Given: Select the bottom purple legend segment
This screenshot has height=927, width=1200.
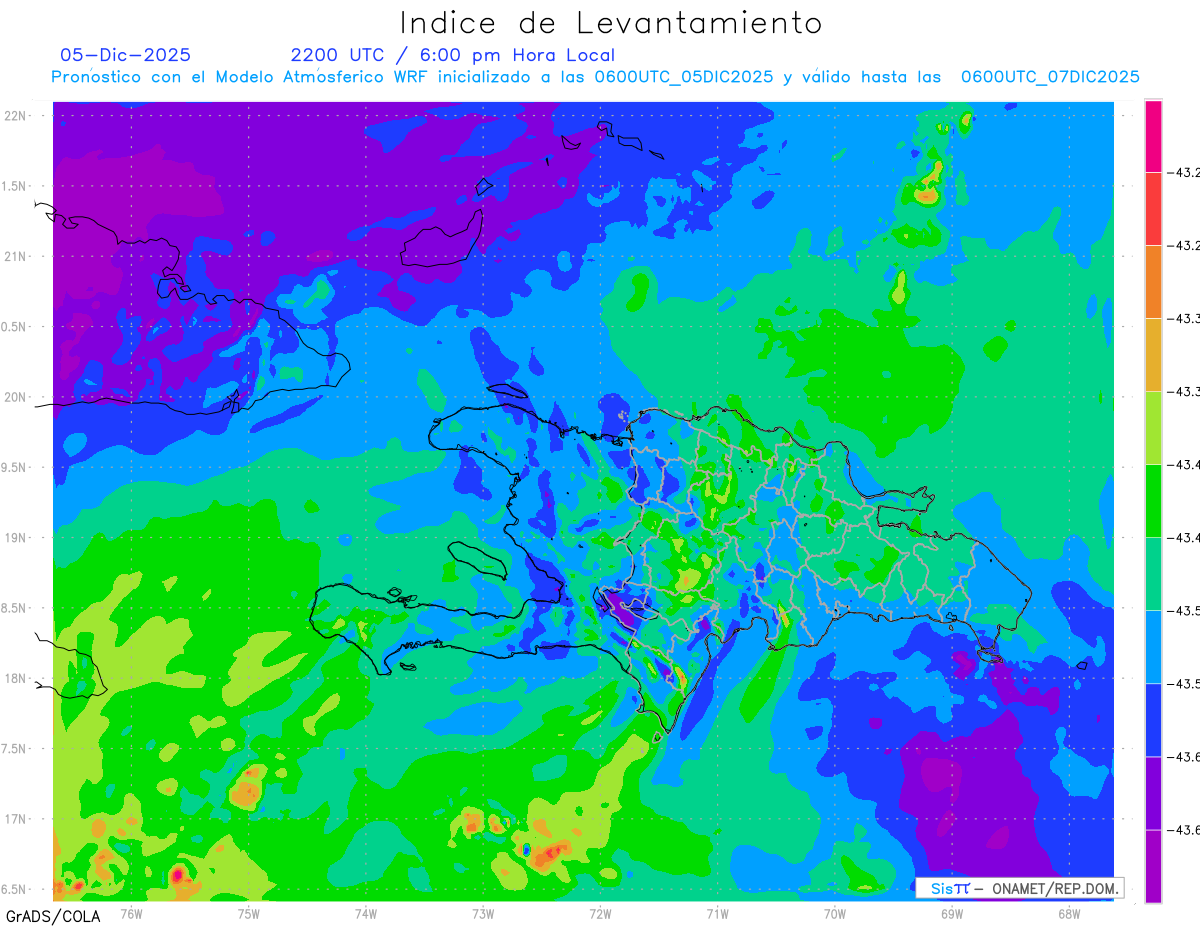Looking at the screenshot, I should 1153,866.
